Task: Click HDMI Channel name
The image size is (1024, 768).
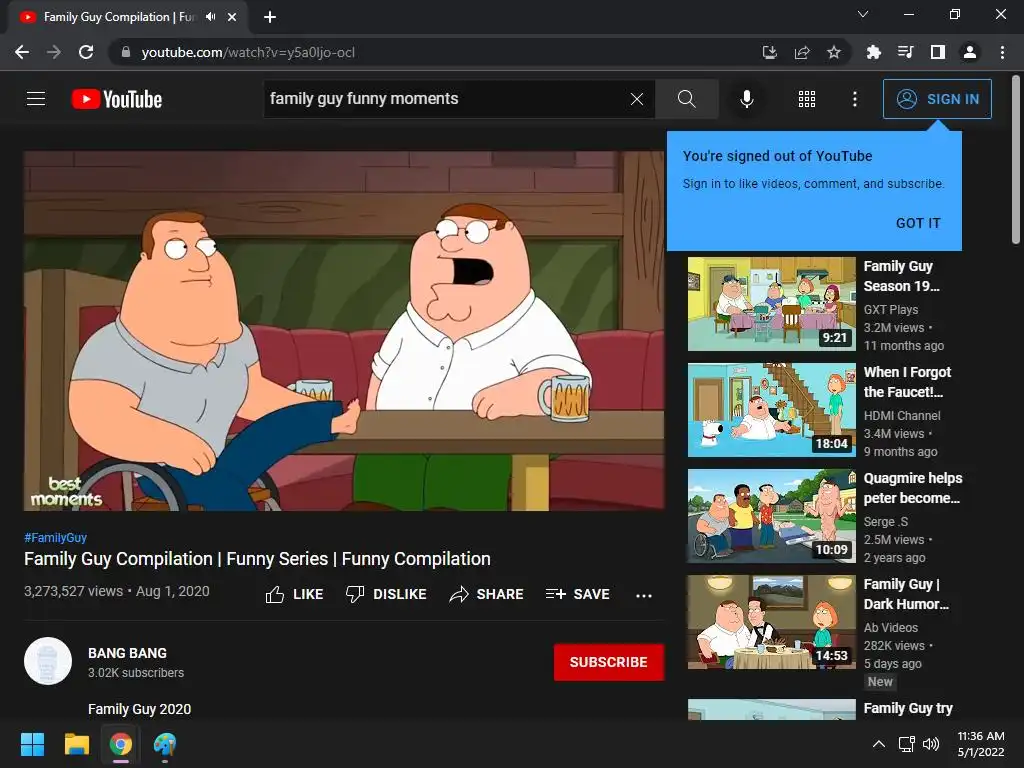Action: pos(902,415)
